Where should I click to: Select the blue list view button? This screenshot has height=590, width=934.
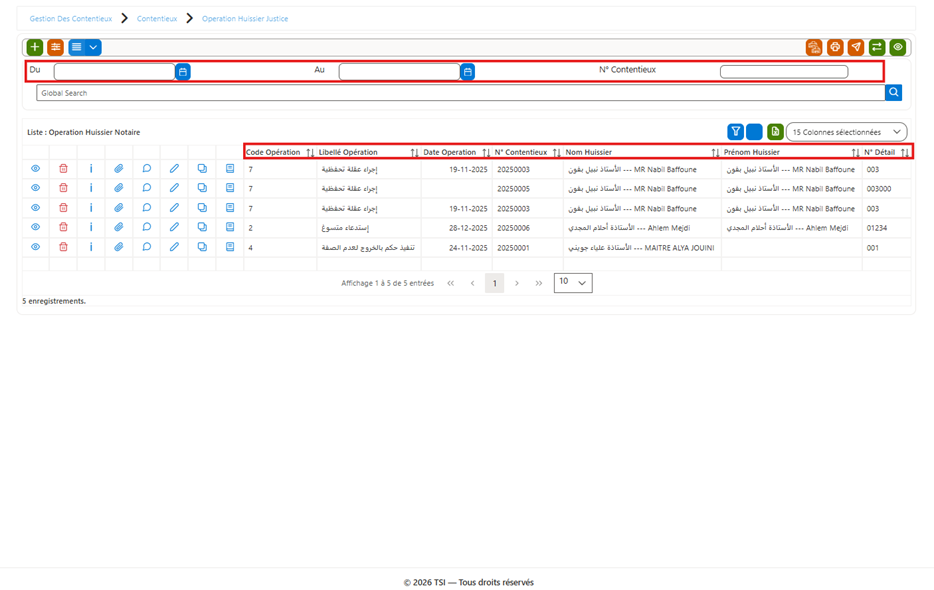coord(77,47)
